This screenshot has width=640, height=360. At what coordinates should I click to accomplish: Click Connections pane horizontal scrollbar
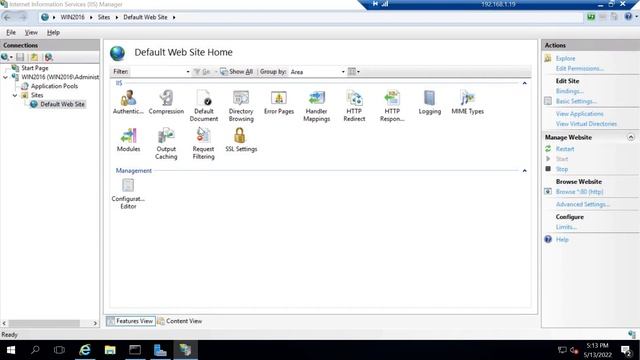click(44, 323)
